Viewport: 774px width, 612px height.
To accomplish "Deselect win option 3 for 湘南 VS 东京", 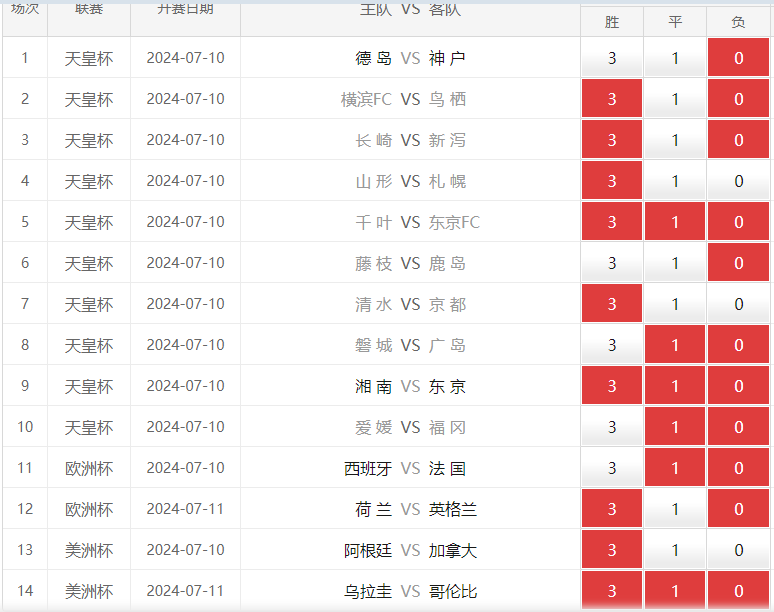I will 612,386.
